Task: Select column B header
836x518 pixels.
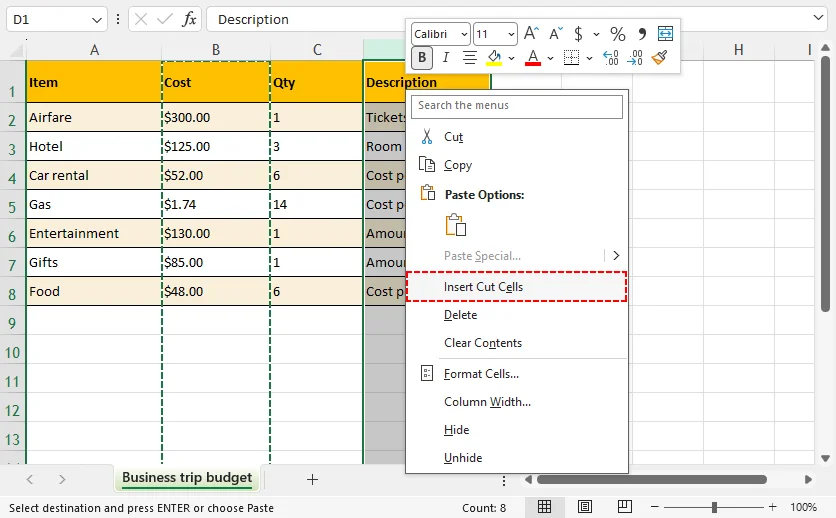Action: 216,50
